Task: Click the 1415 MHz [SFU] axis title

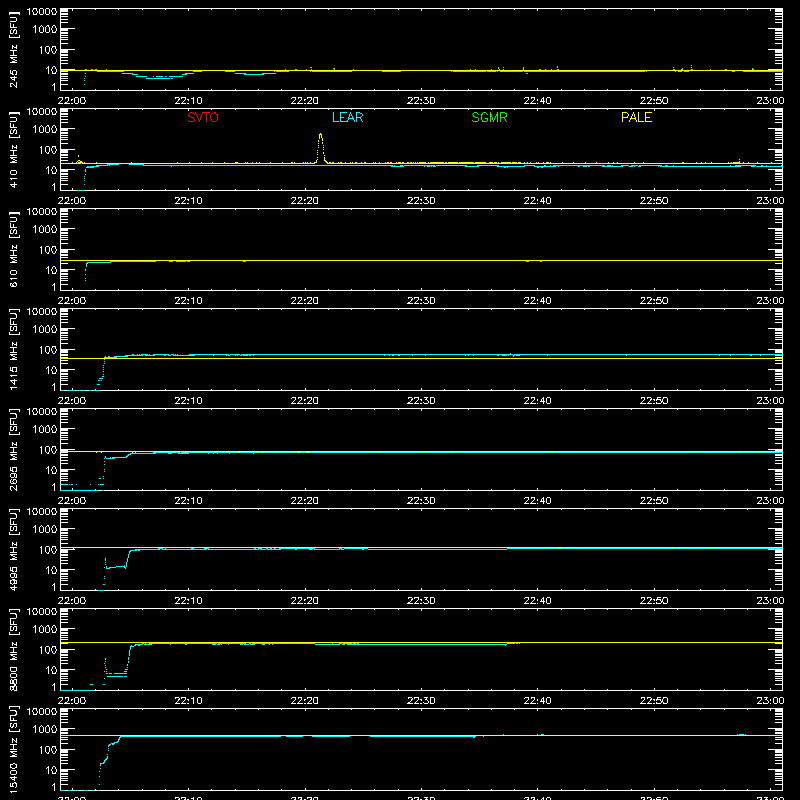Action: pos(13,349)
